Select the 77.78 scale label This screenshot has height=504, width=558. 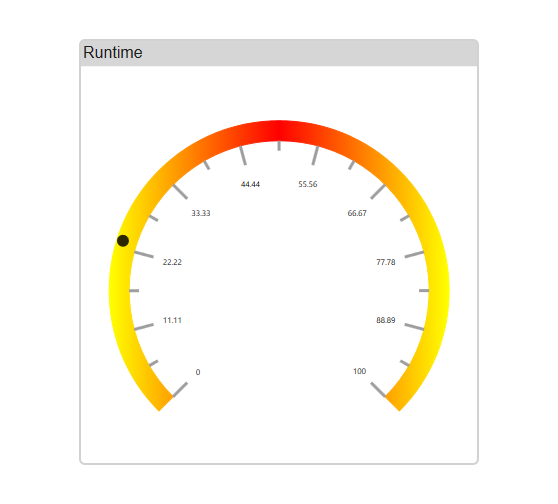[x=386, y=262]
